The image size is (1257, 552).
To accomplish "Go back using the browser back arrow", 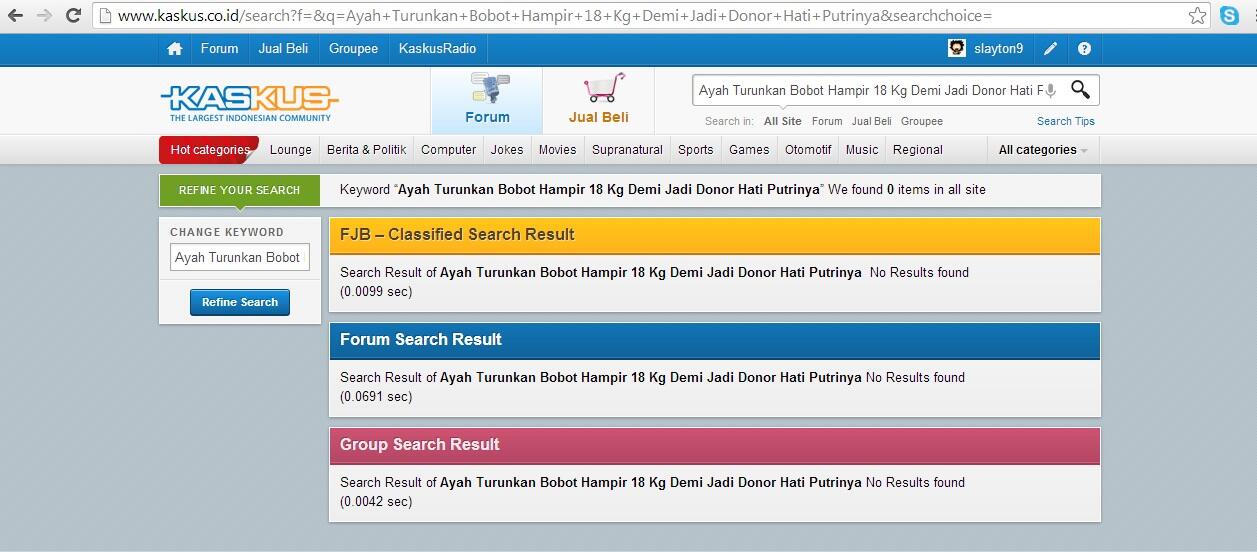I will 15,16.
